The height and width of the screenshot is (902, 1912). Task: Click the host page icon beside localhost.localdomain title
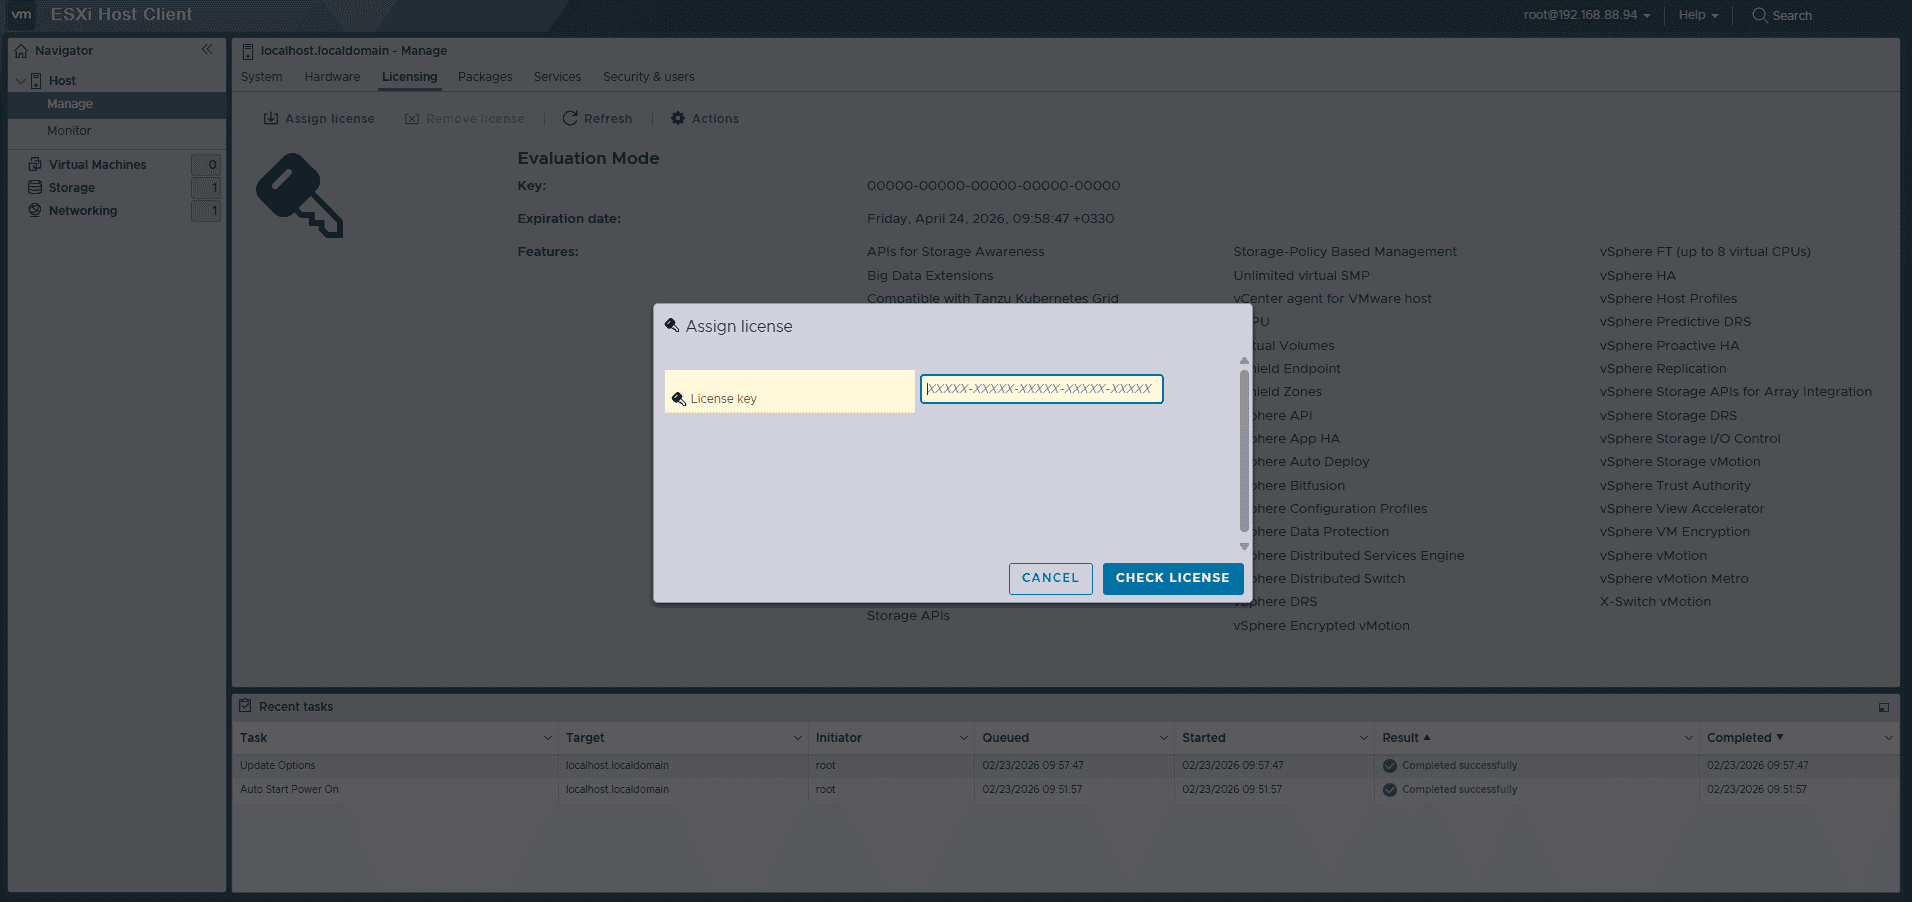click(x=248, y=51)
